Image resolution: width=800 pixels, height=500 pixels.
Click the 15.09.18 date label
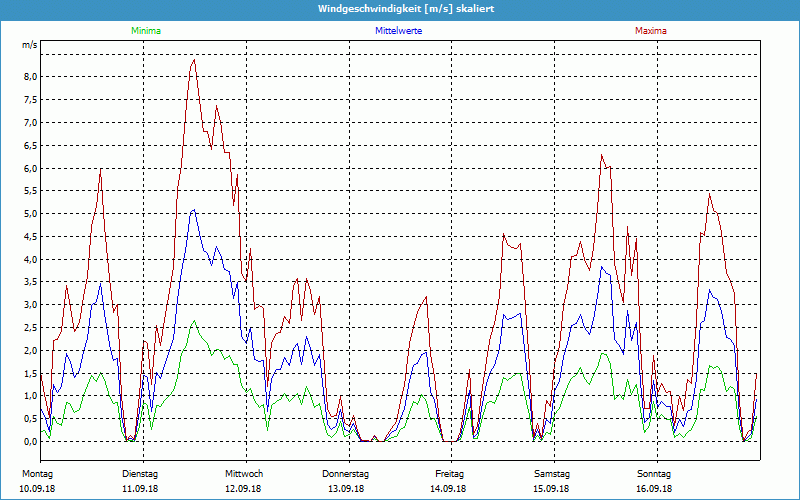[x=551, y=489]
